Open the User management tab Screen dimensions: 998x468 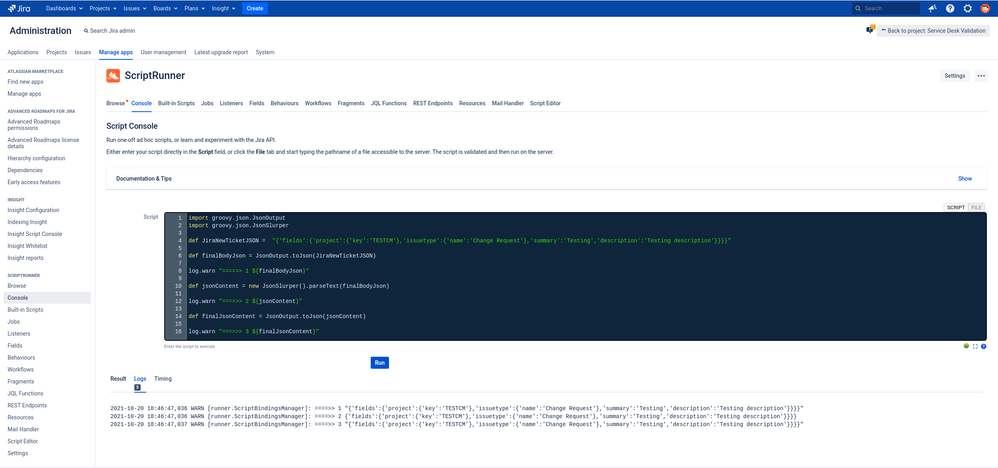click(164, 52)
